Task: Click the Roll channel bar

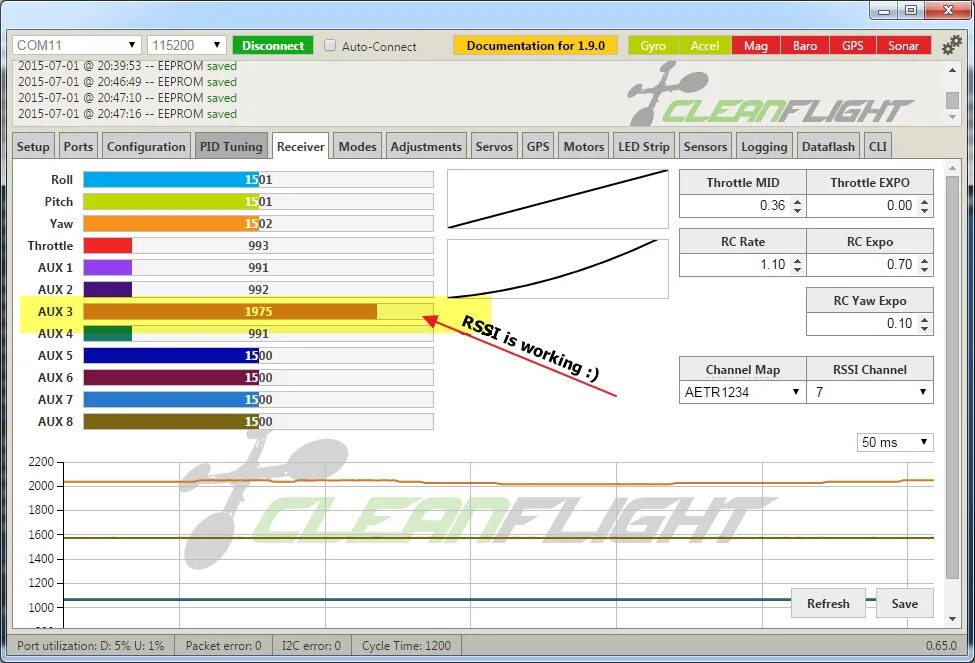Action: click(x=258, y=180)
